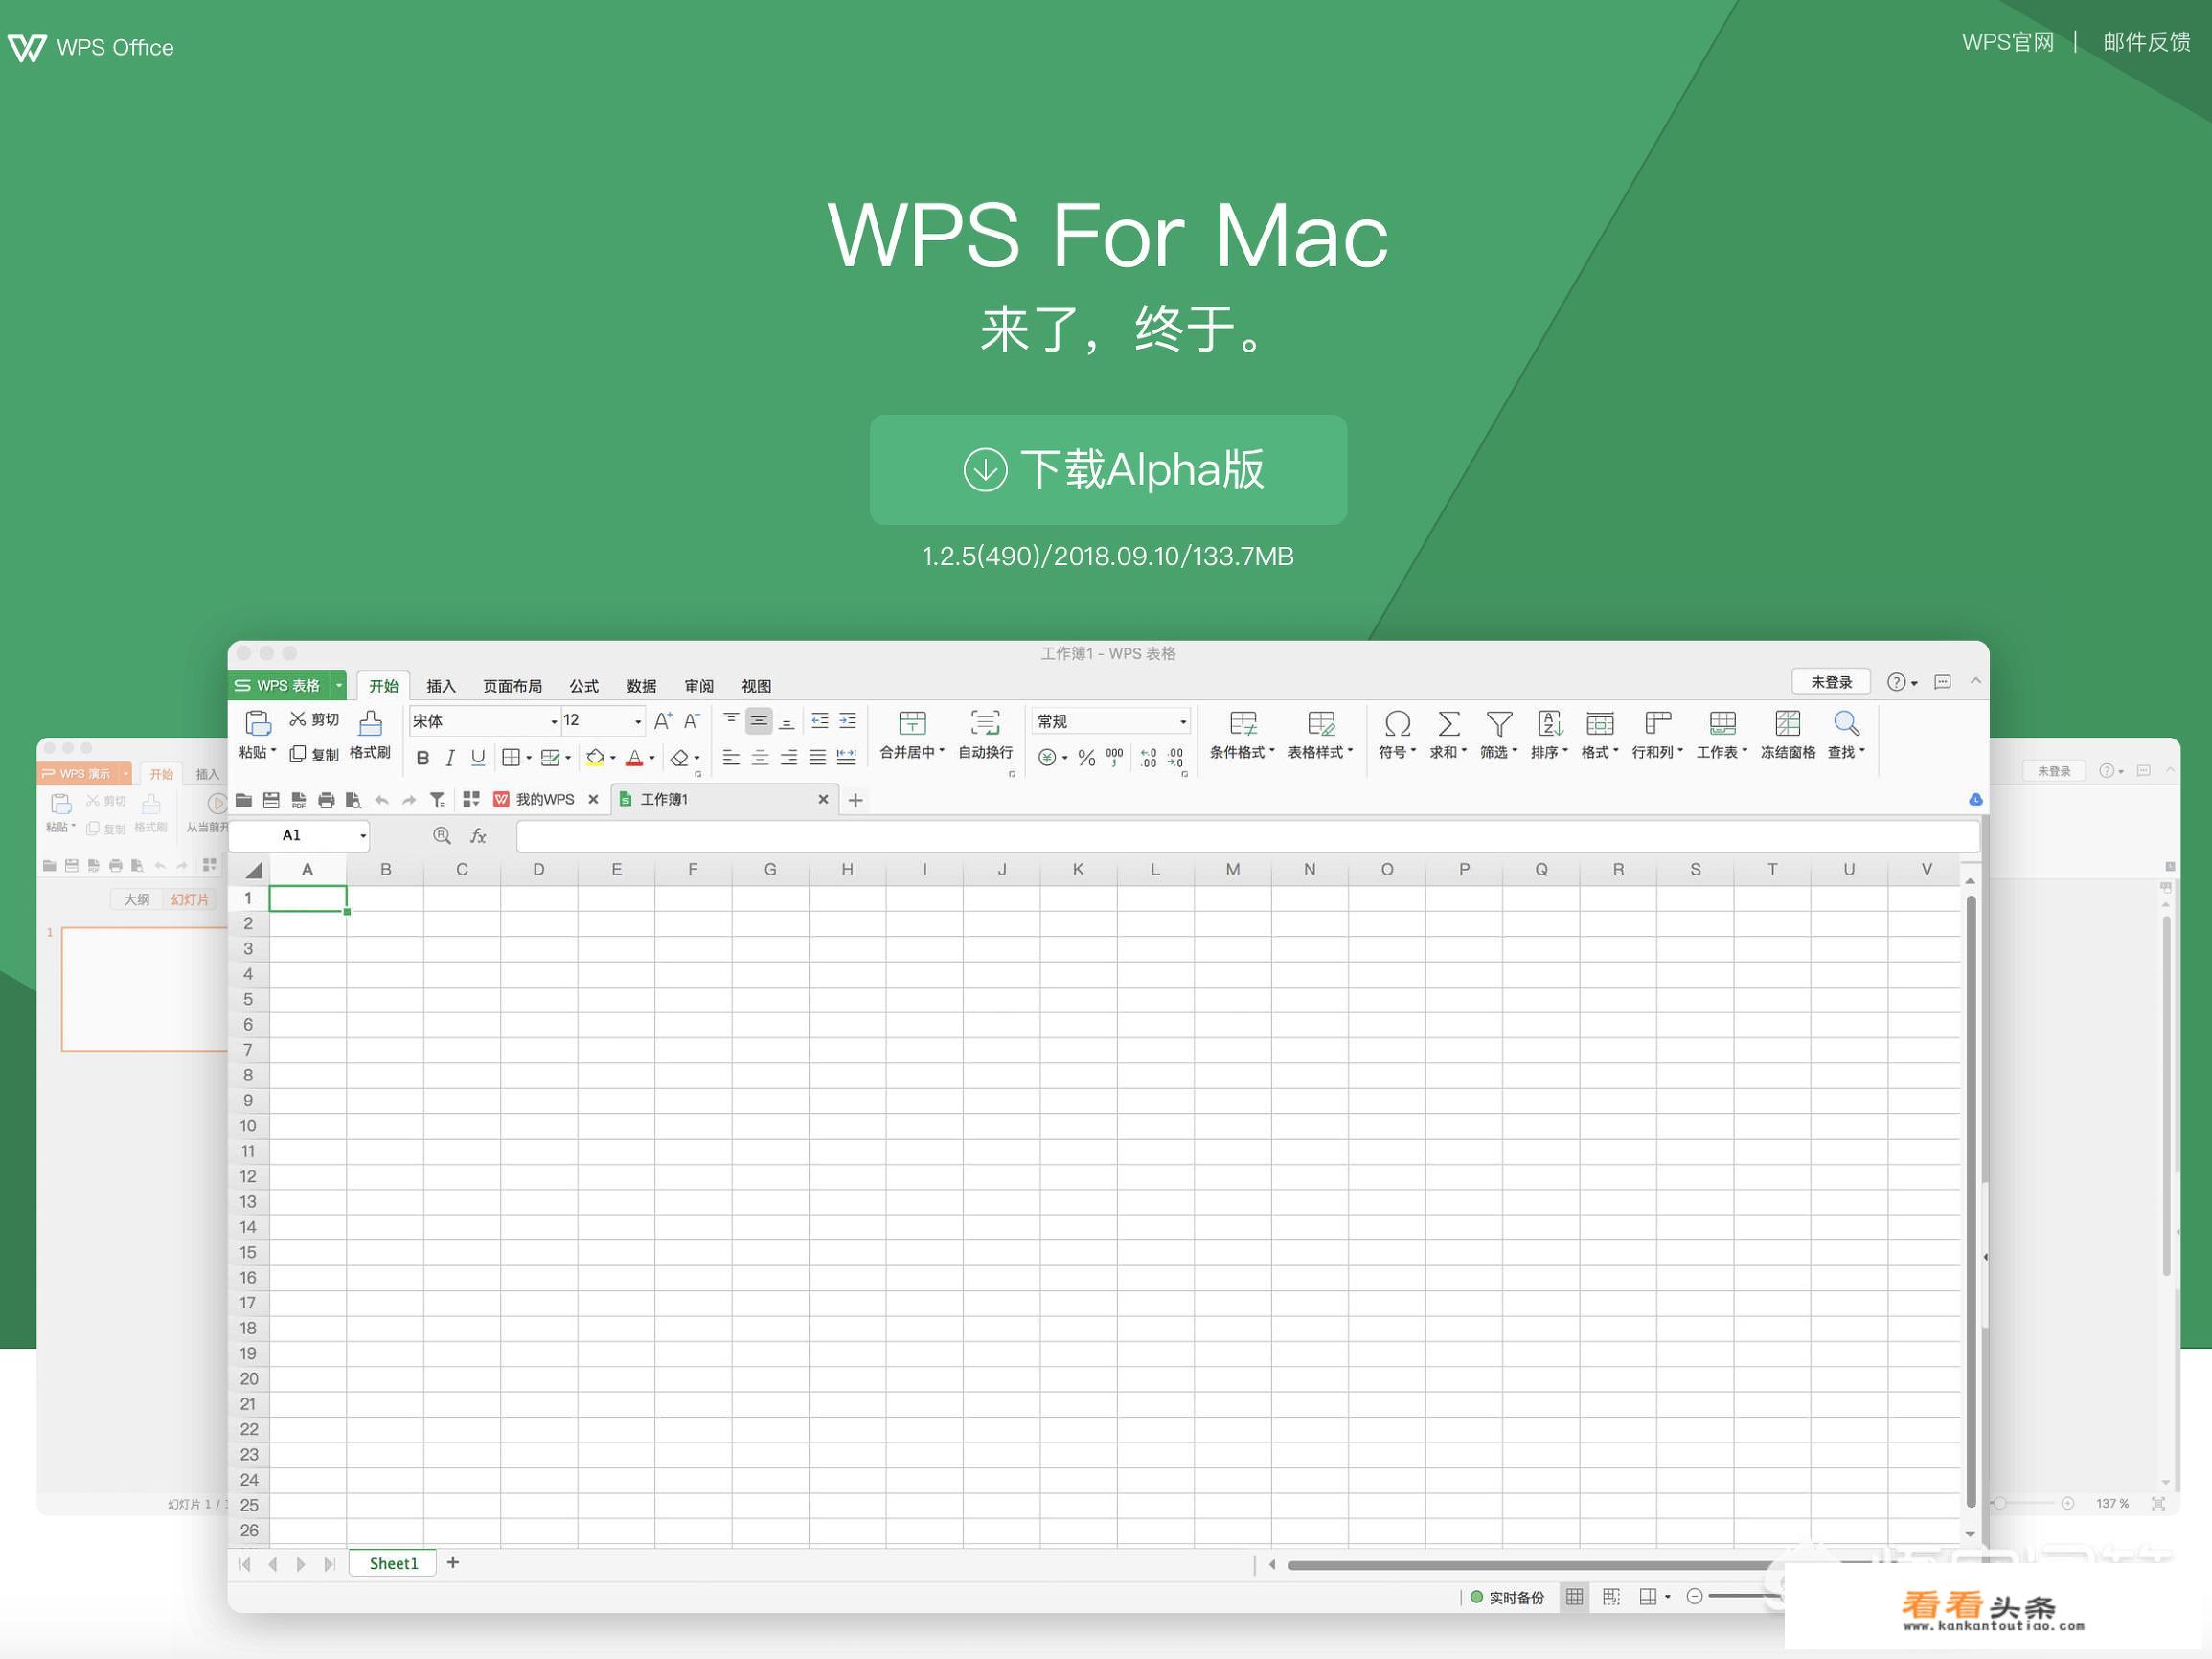
Task: Select the Format Painter (格式刷) tool
Action: (370, 734)
